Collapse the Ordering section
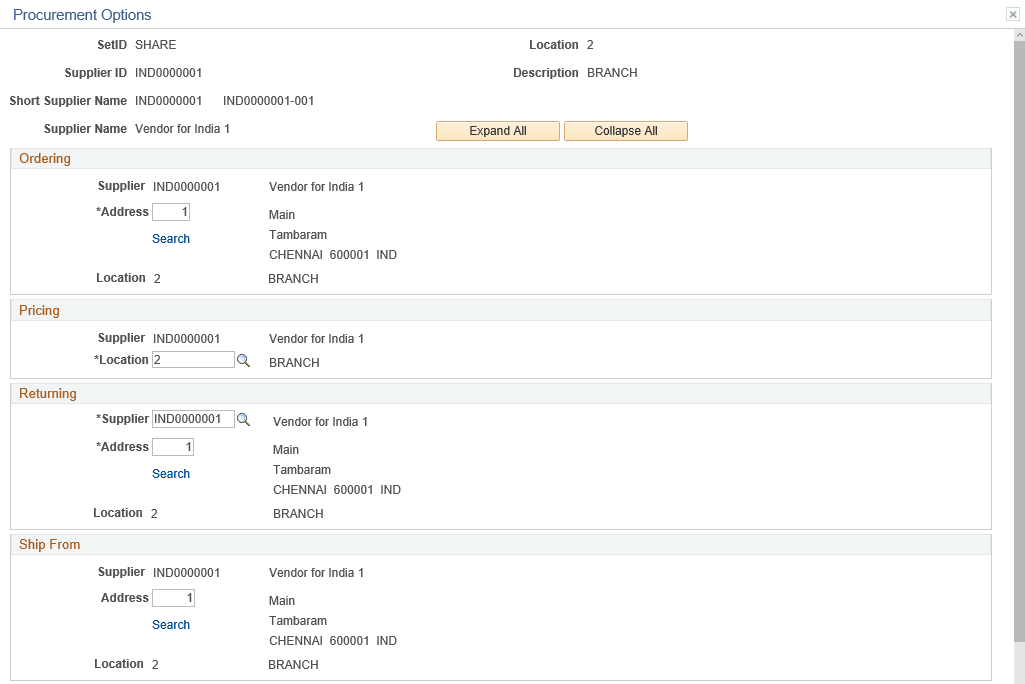Screen dimensions: 1025x684 pos(44,158)
